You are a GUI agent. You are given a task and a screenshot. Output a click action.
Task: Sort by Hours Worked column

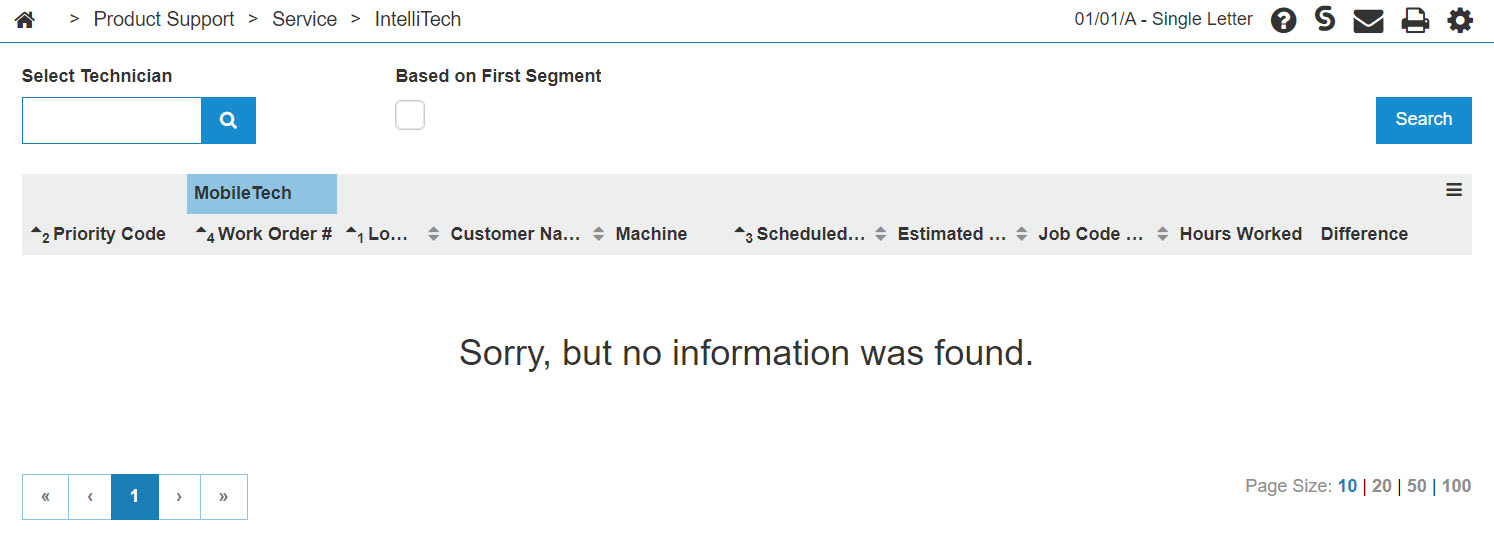[1240, 234]
